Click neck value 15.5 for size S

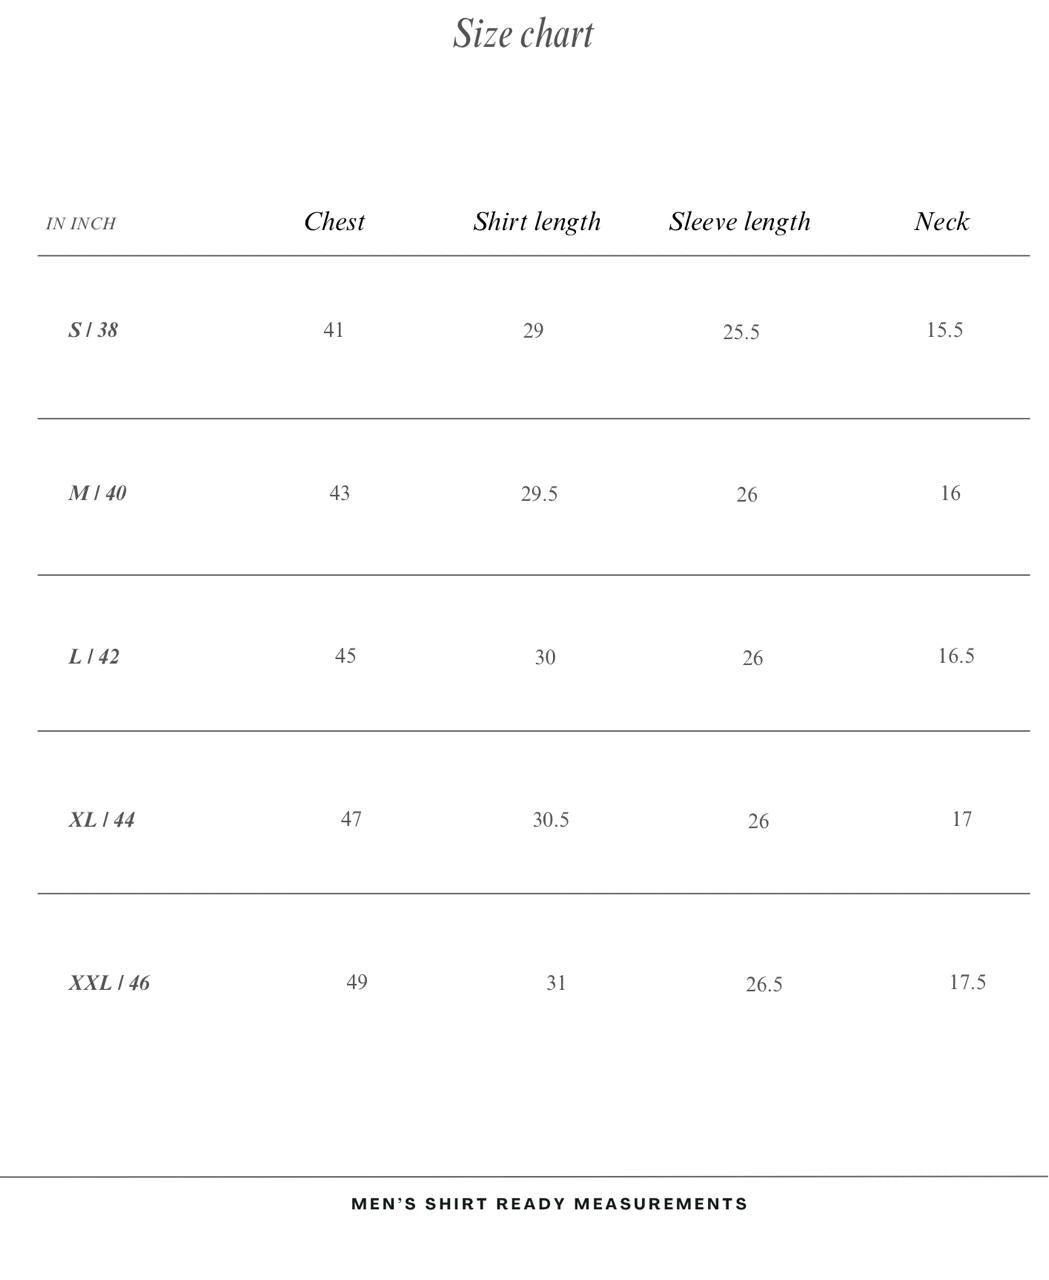click(944, 330)
